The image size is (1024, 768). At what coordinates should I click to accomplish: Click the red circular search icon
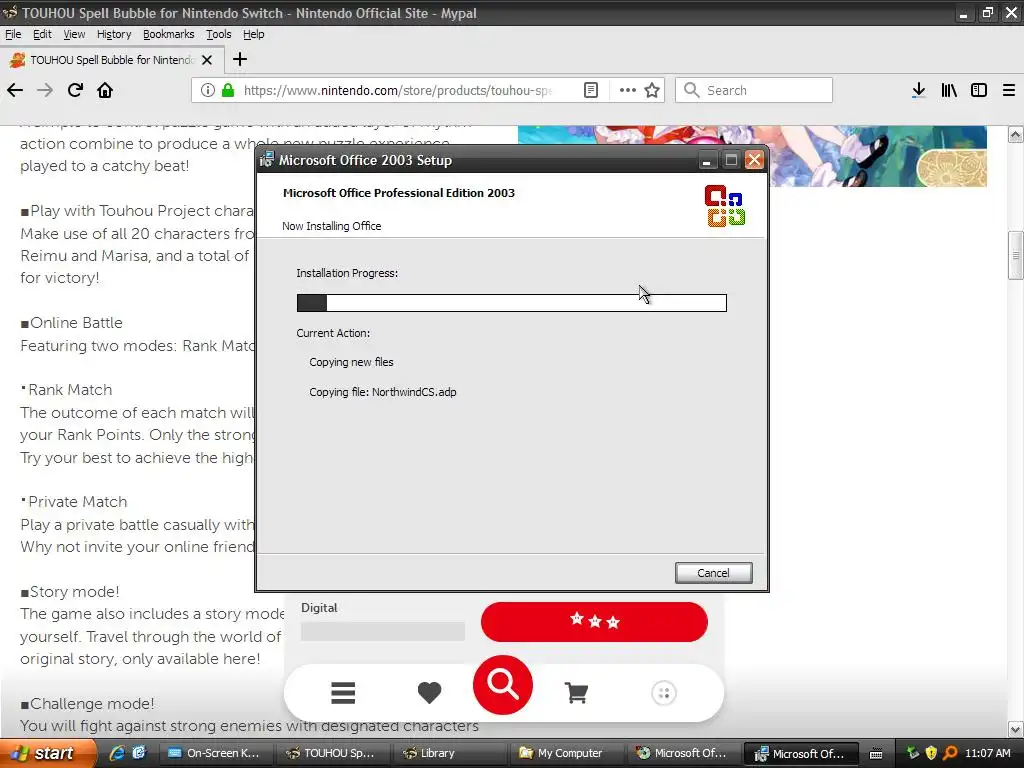point(503,684)
